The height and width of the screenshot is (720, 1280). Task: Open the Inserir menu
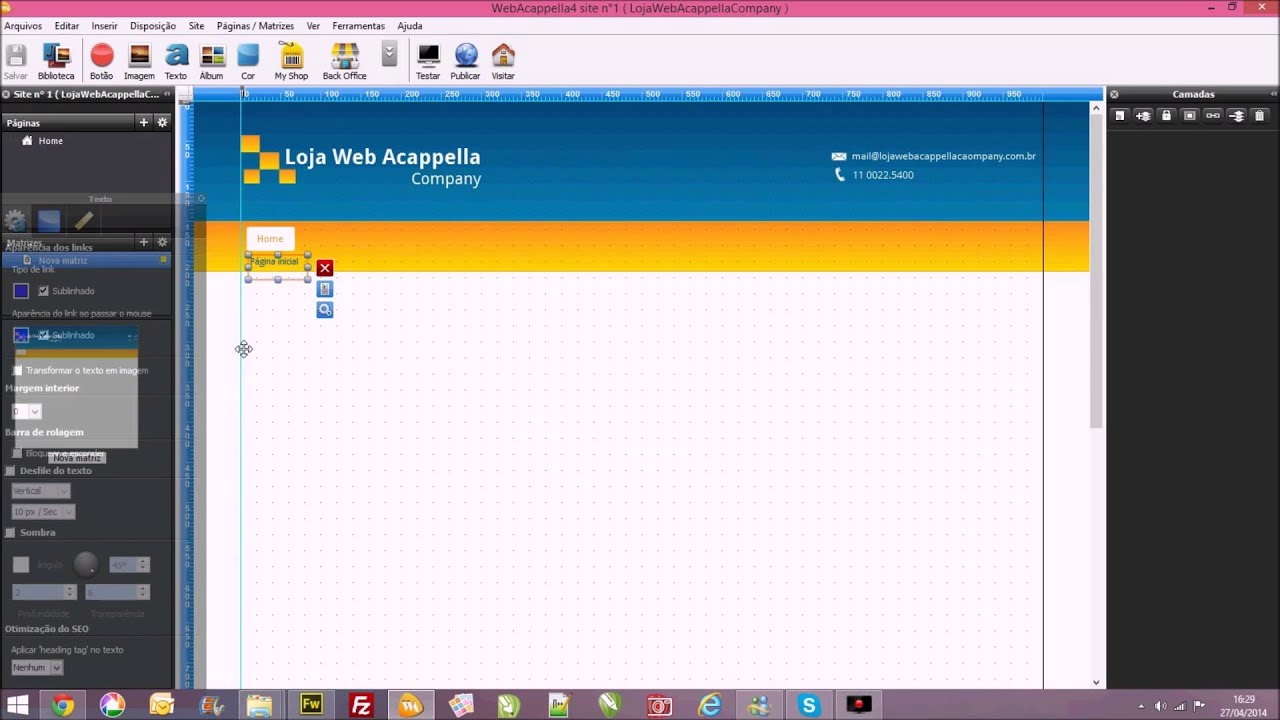pyautogui.click(x=104, y=26)
